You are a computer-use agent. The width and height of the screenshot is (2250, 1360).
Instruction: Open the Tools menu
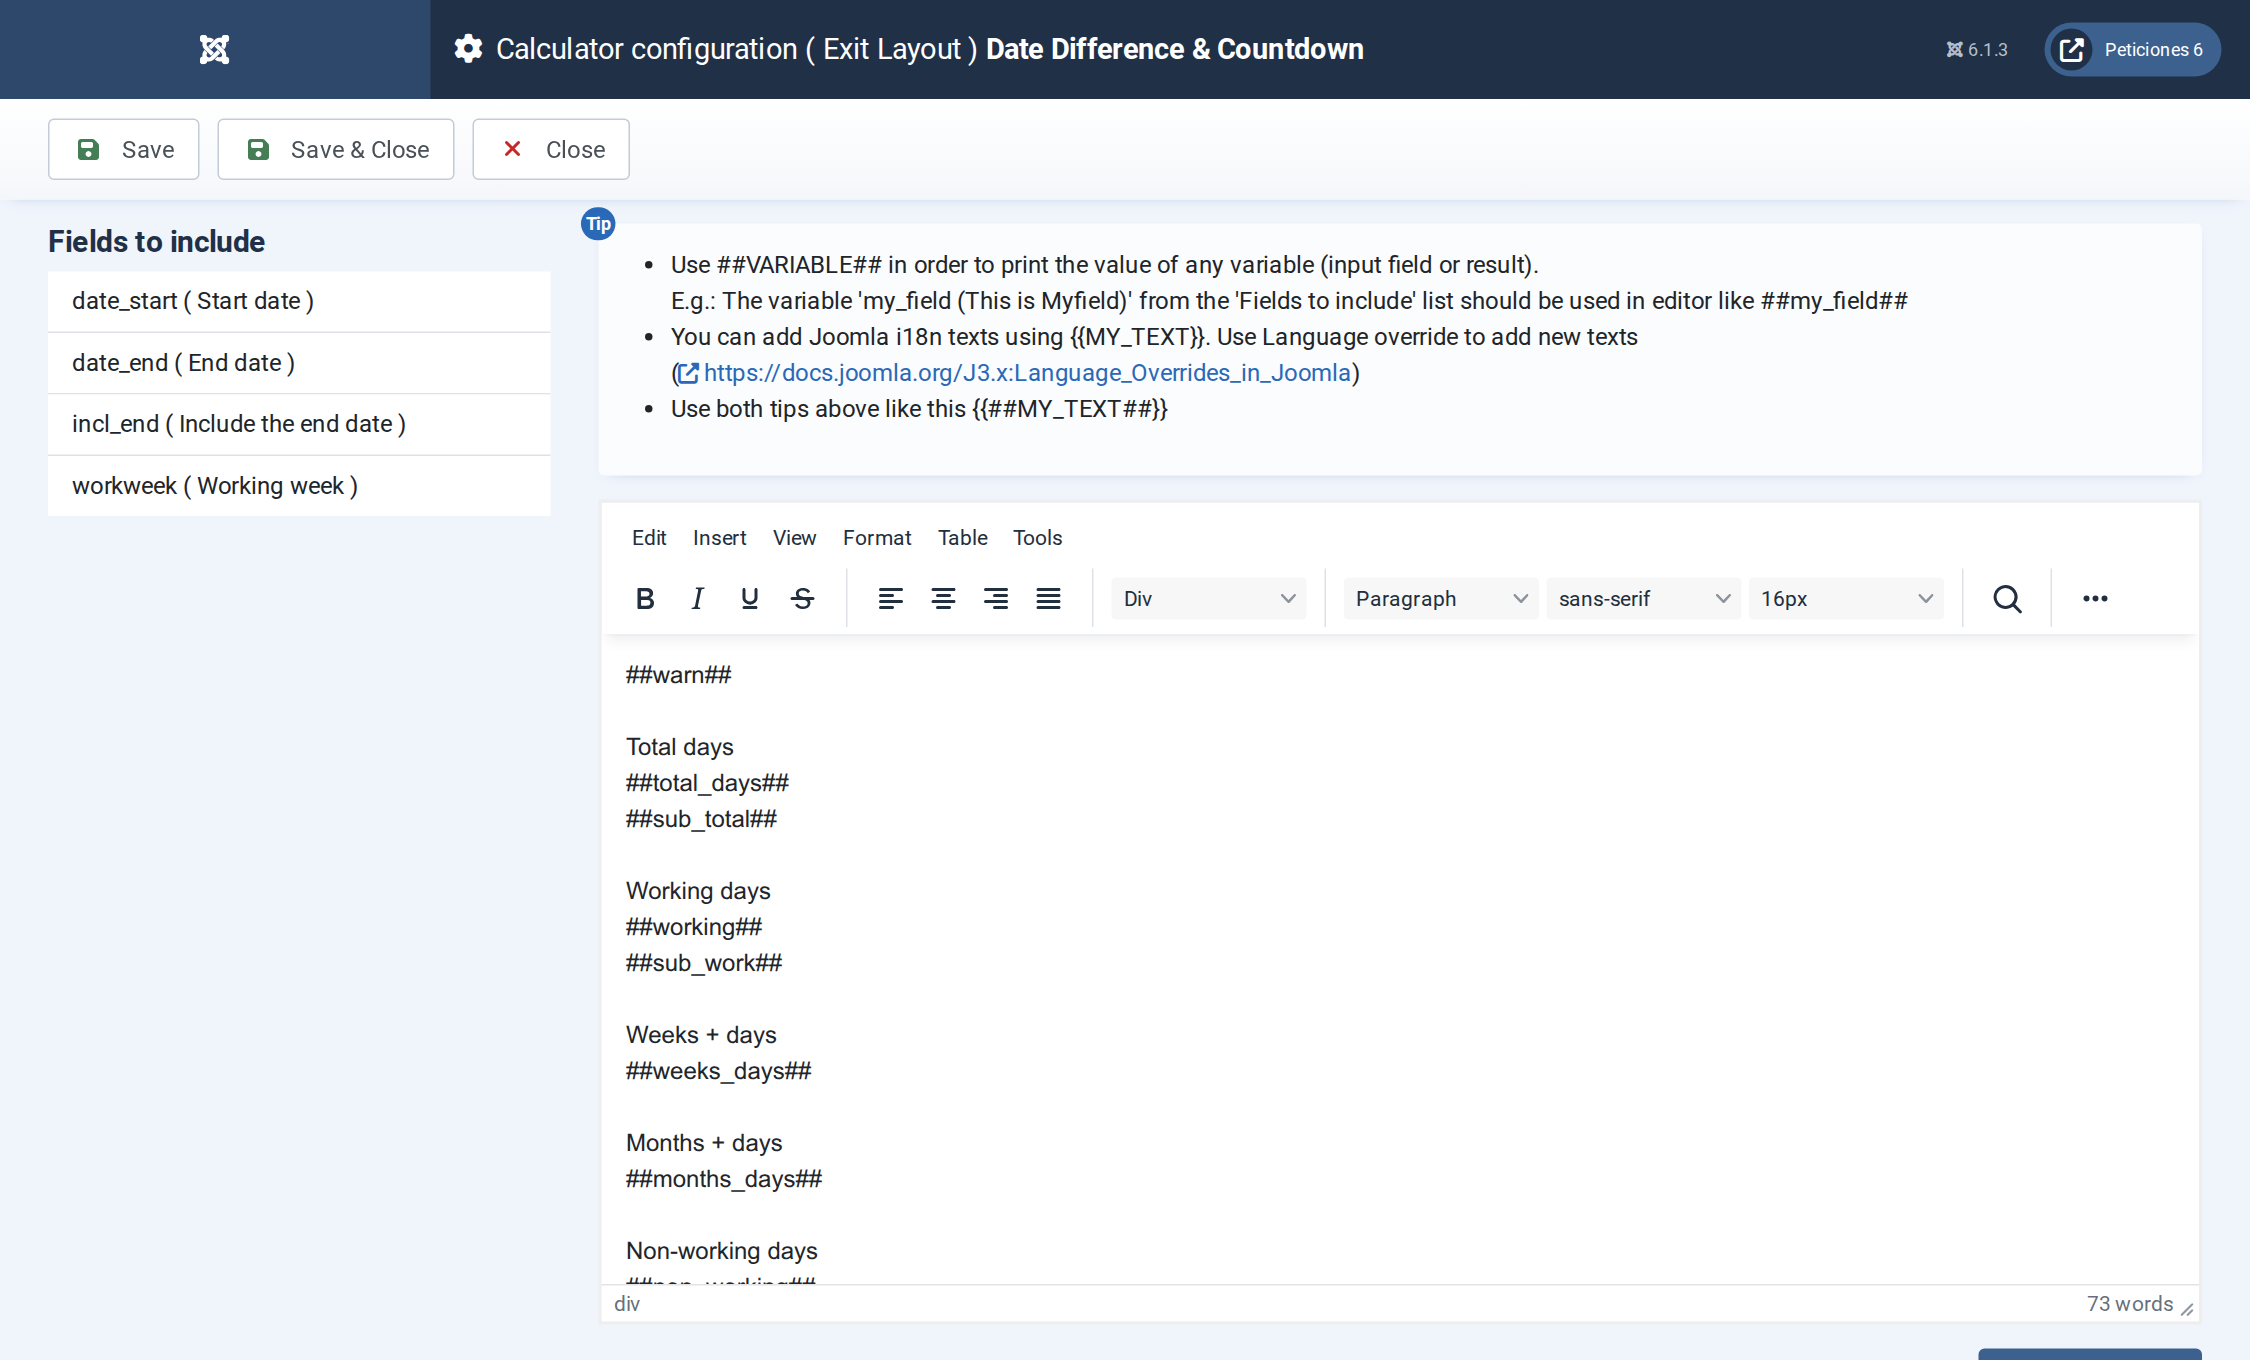pos(1037,537)
